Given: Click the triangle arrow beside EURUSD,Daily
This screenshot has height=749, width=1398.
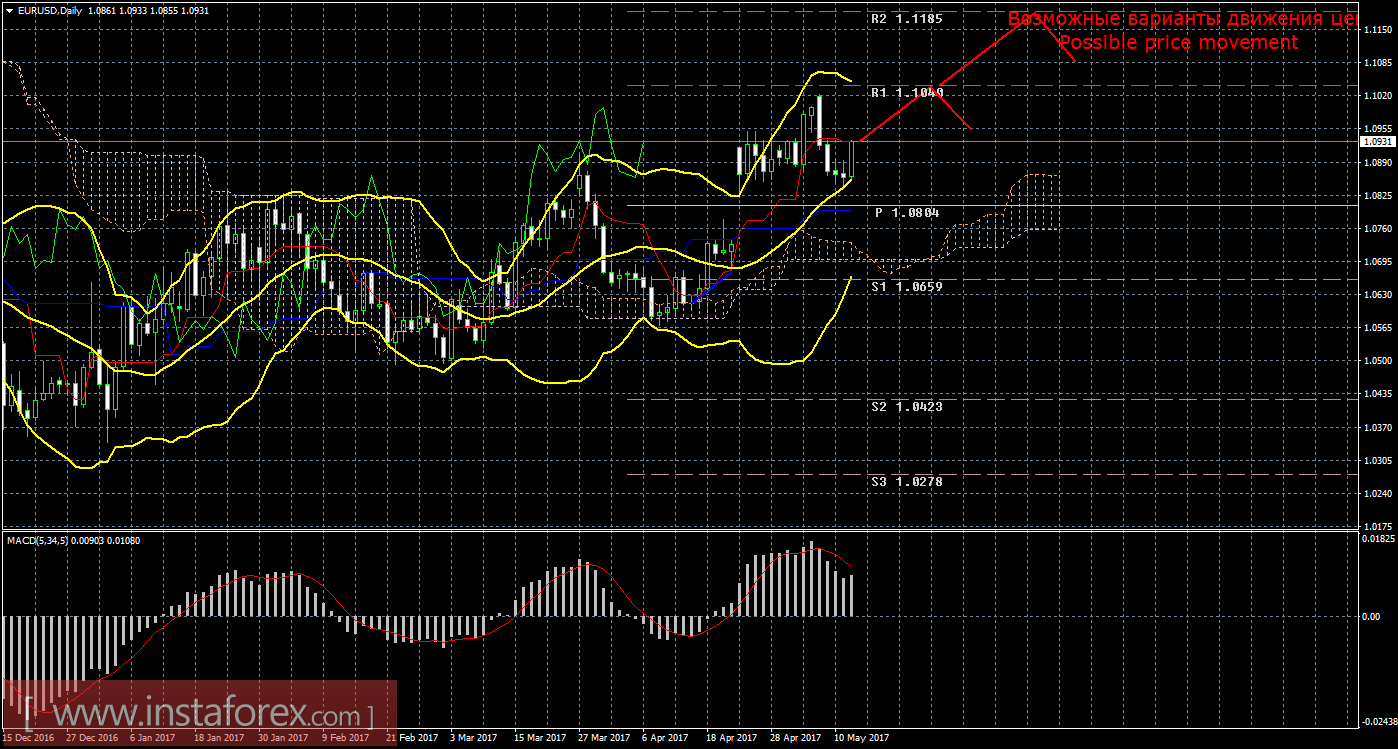Looking at the screenshot, I should click(9, 10).
